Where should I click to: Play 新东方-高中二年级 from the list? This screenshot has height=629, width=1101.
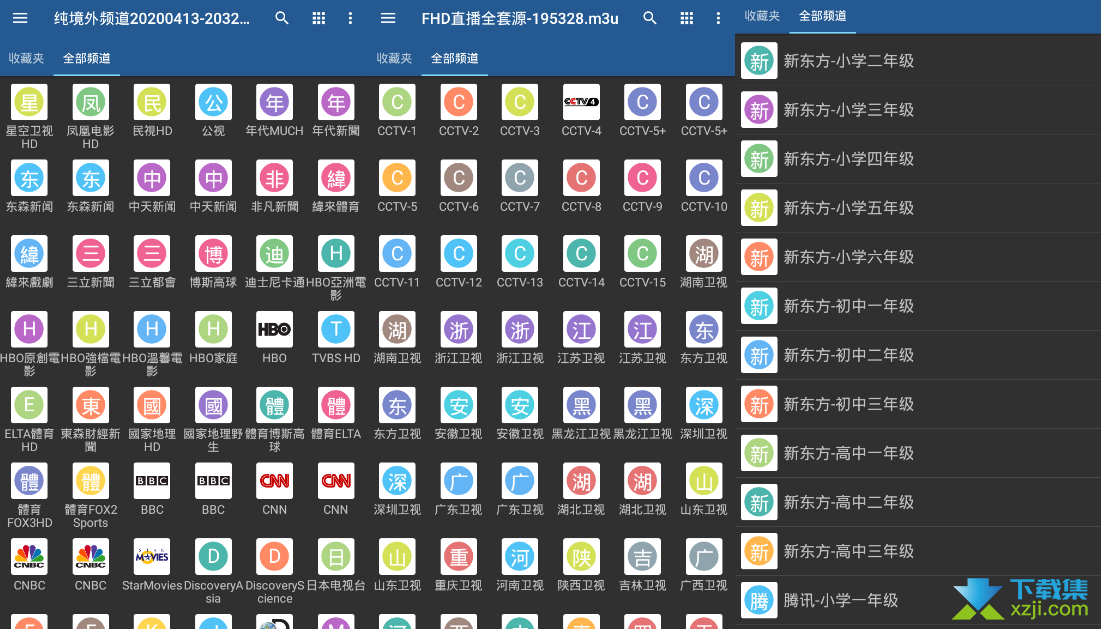(x=918, y=503)
